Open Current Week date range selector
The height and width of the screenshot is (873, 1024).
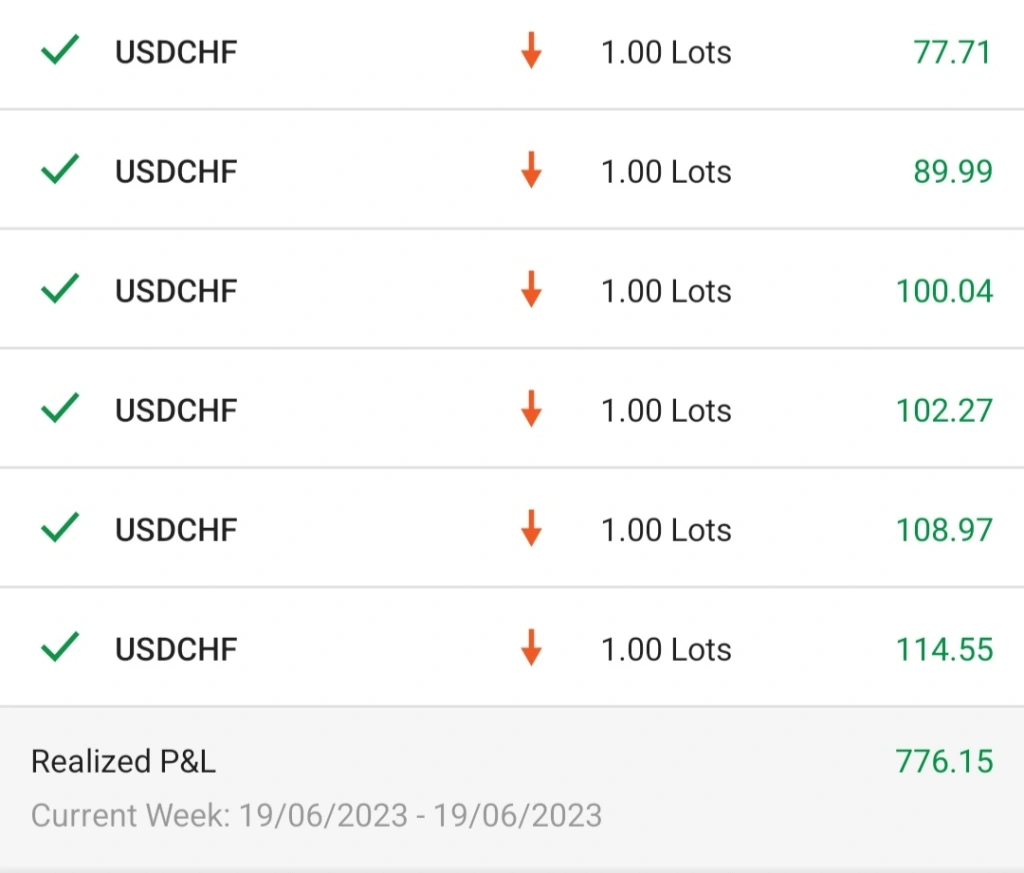(x=317, y=816)
